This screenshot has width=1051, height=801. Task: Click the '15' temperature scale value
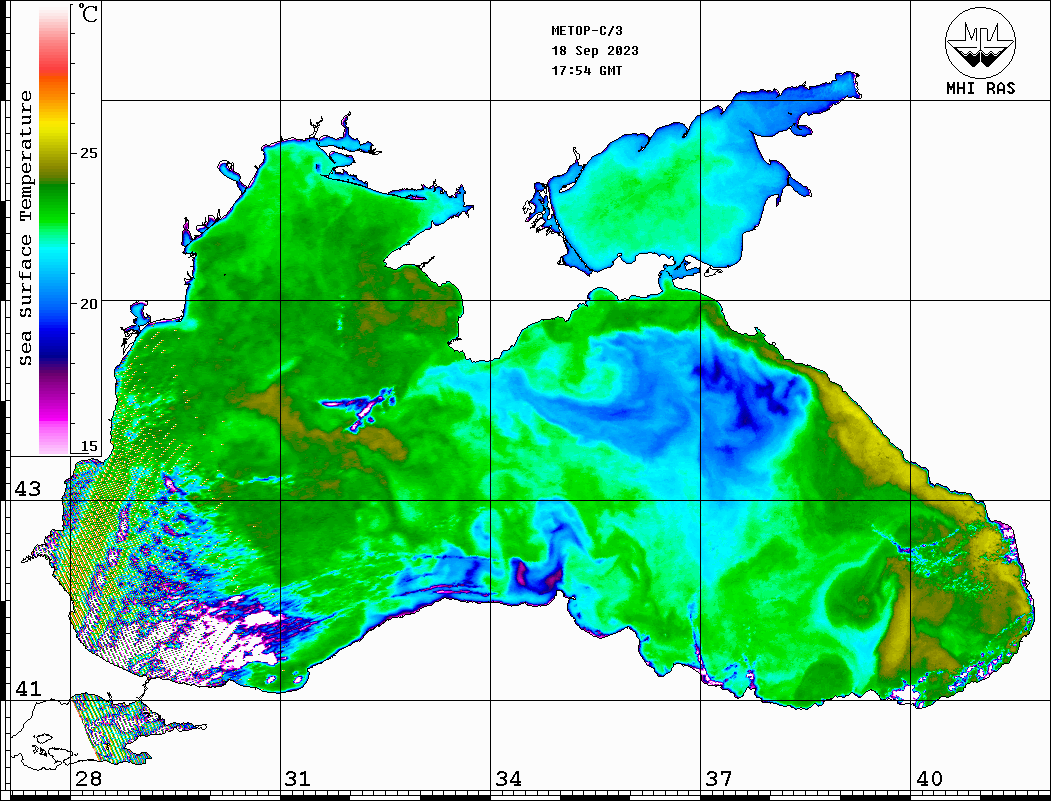pyautogui.click(x=88, y=446)
